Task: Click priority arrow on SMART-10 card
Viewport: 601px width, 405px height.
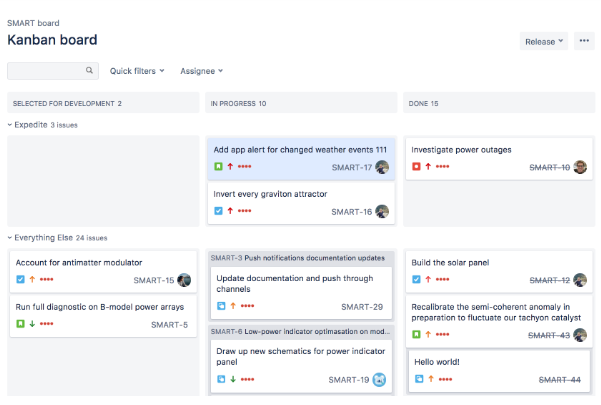Action: [428, 166]
